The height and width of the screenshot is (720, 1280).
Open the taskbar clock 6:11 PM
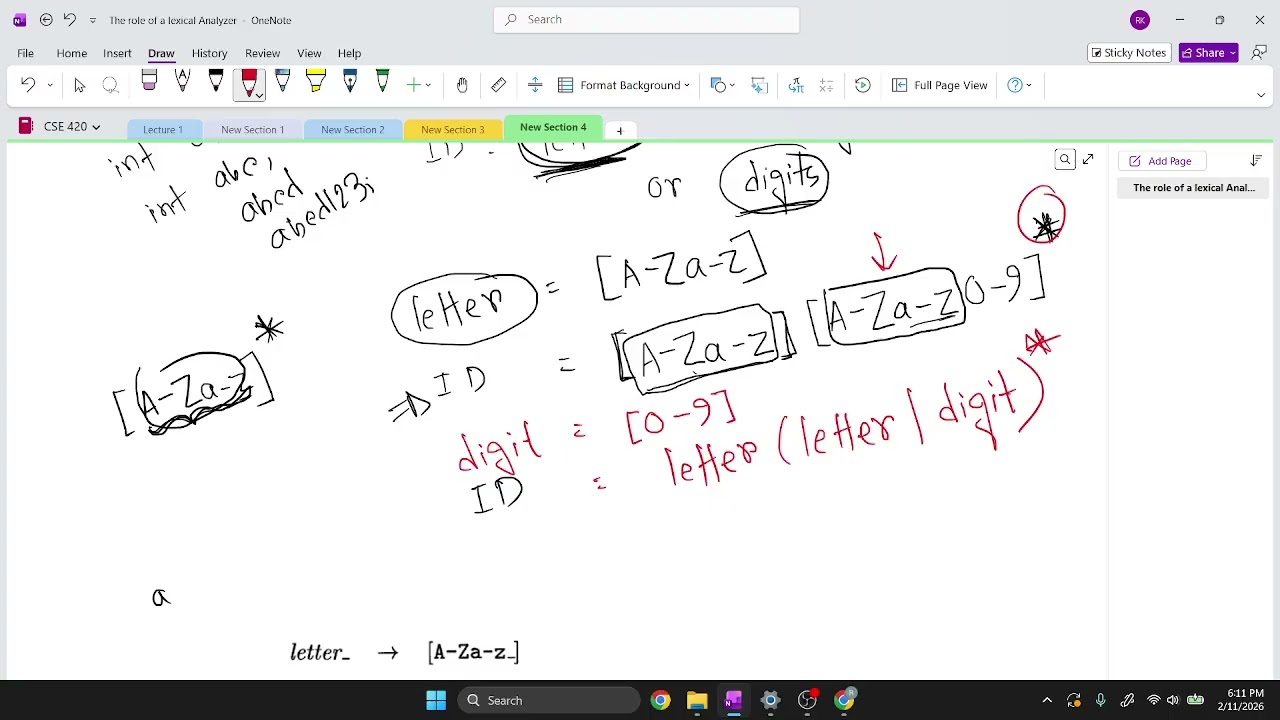pos(1244,700)
